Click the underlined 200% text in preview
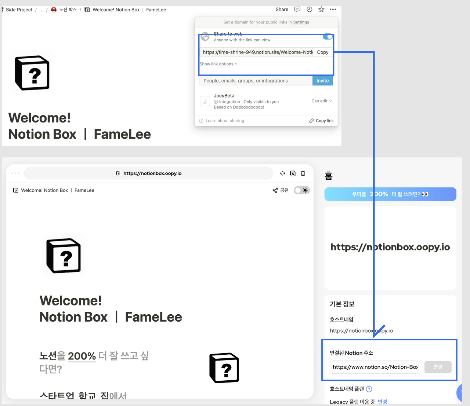Viewport: 470px width, 406px height. [x=82, y=356]
